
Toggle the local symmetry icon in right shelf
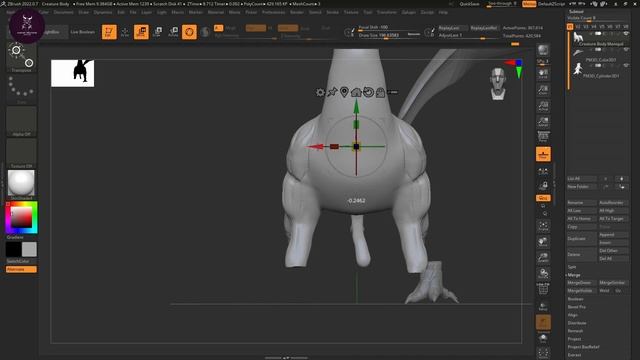[543, 171]
